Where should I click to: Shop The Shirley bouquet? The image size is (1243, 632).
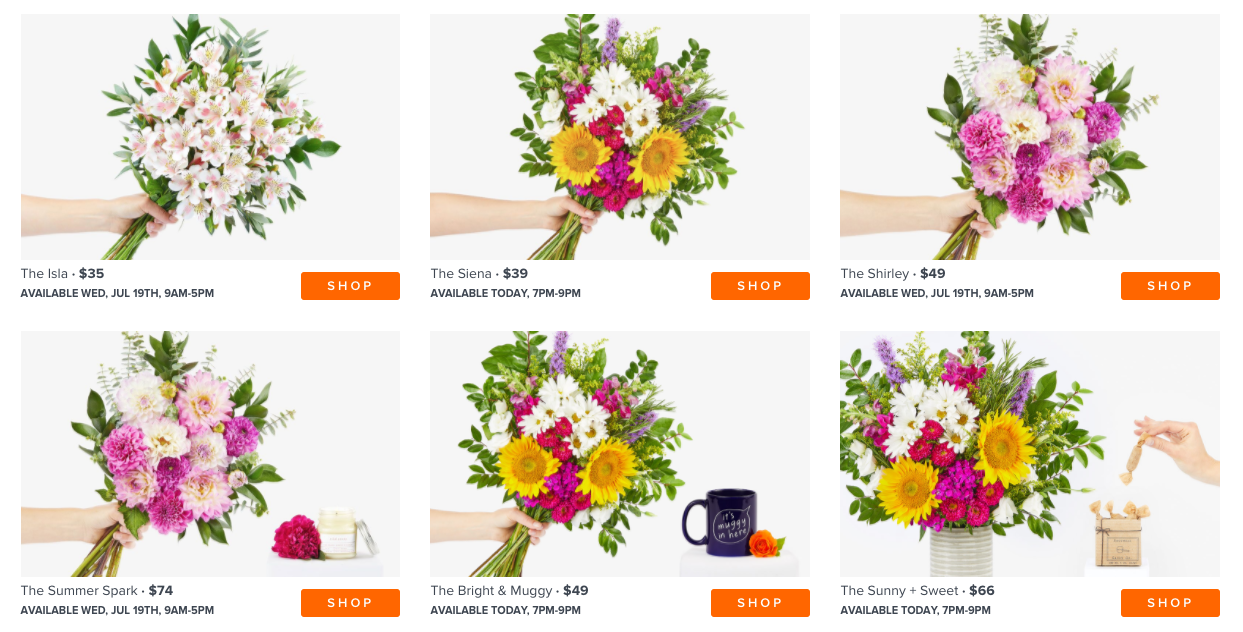pyautogui.click(x=1170, y=286)
